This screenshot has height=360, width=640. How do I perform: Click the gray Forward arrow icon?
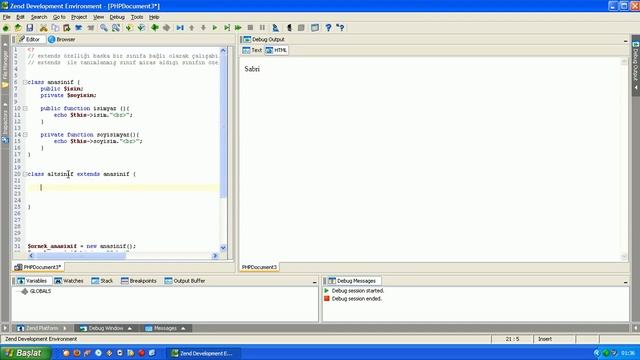click(x=167, y=28)
